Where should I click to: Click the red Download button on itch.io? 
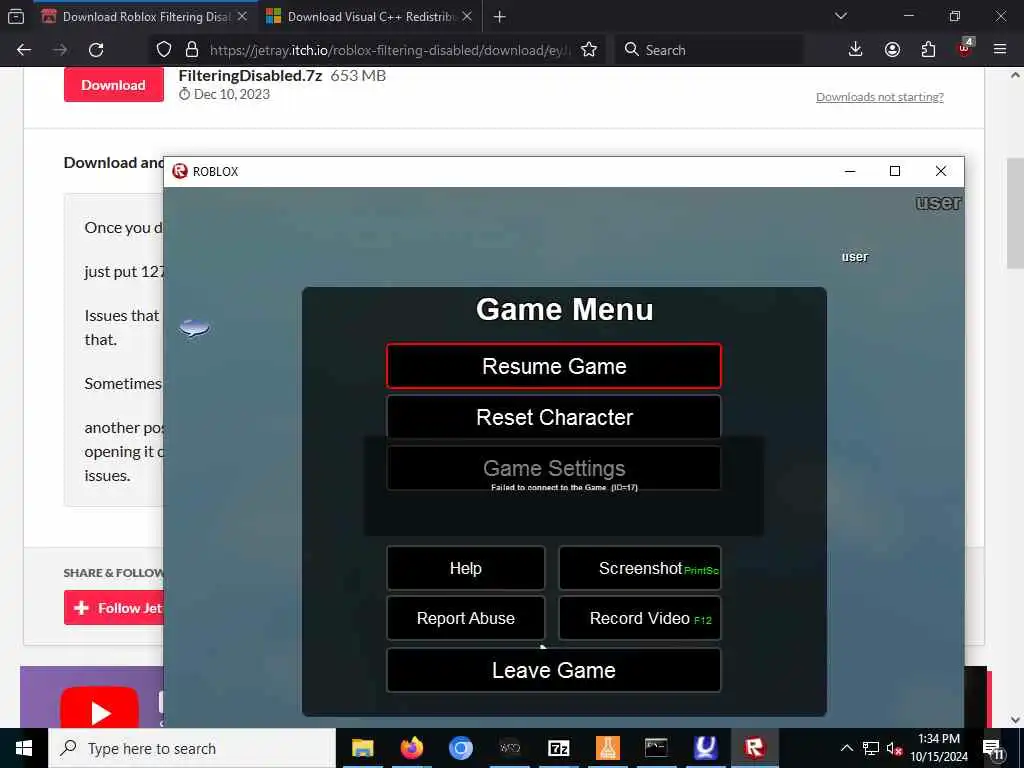pos(114,85)
